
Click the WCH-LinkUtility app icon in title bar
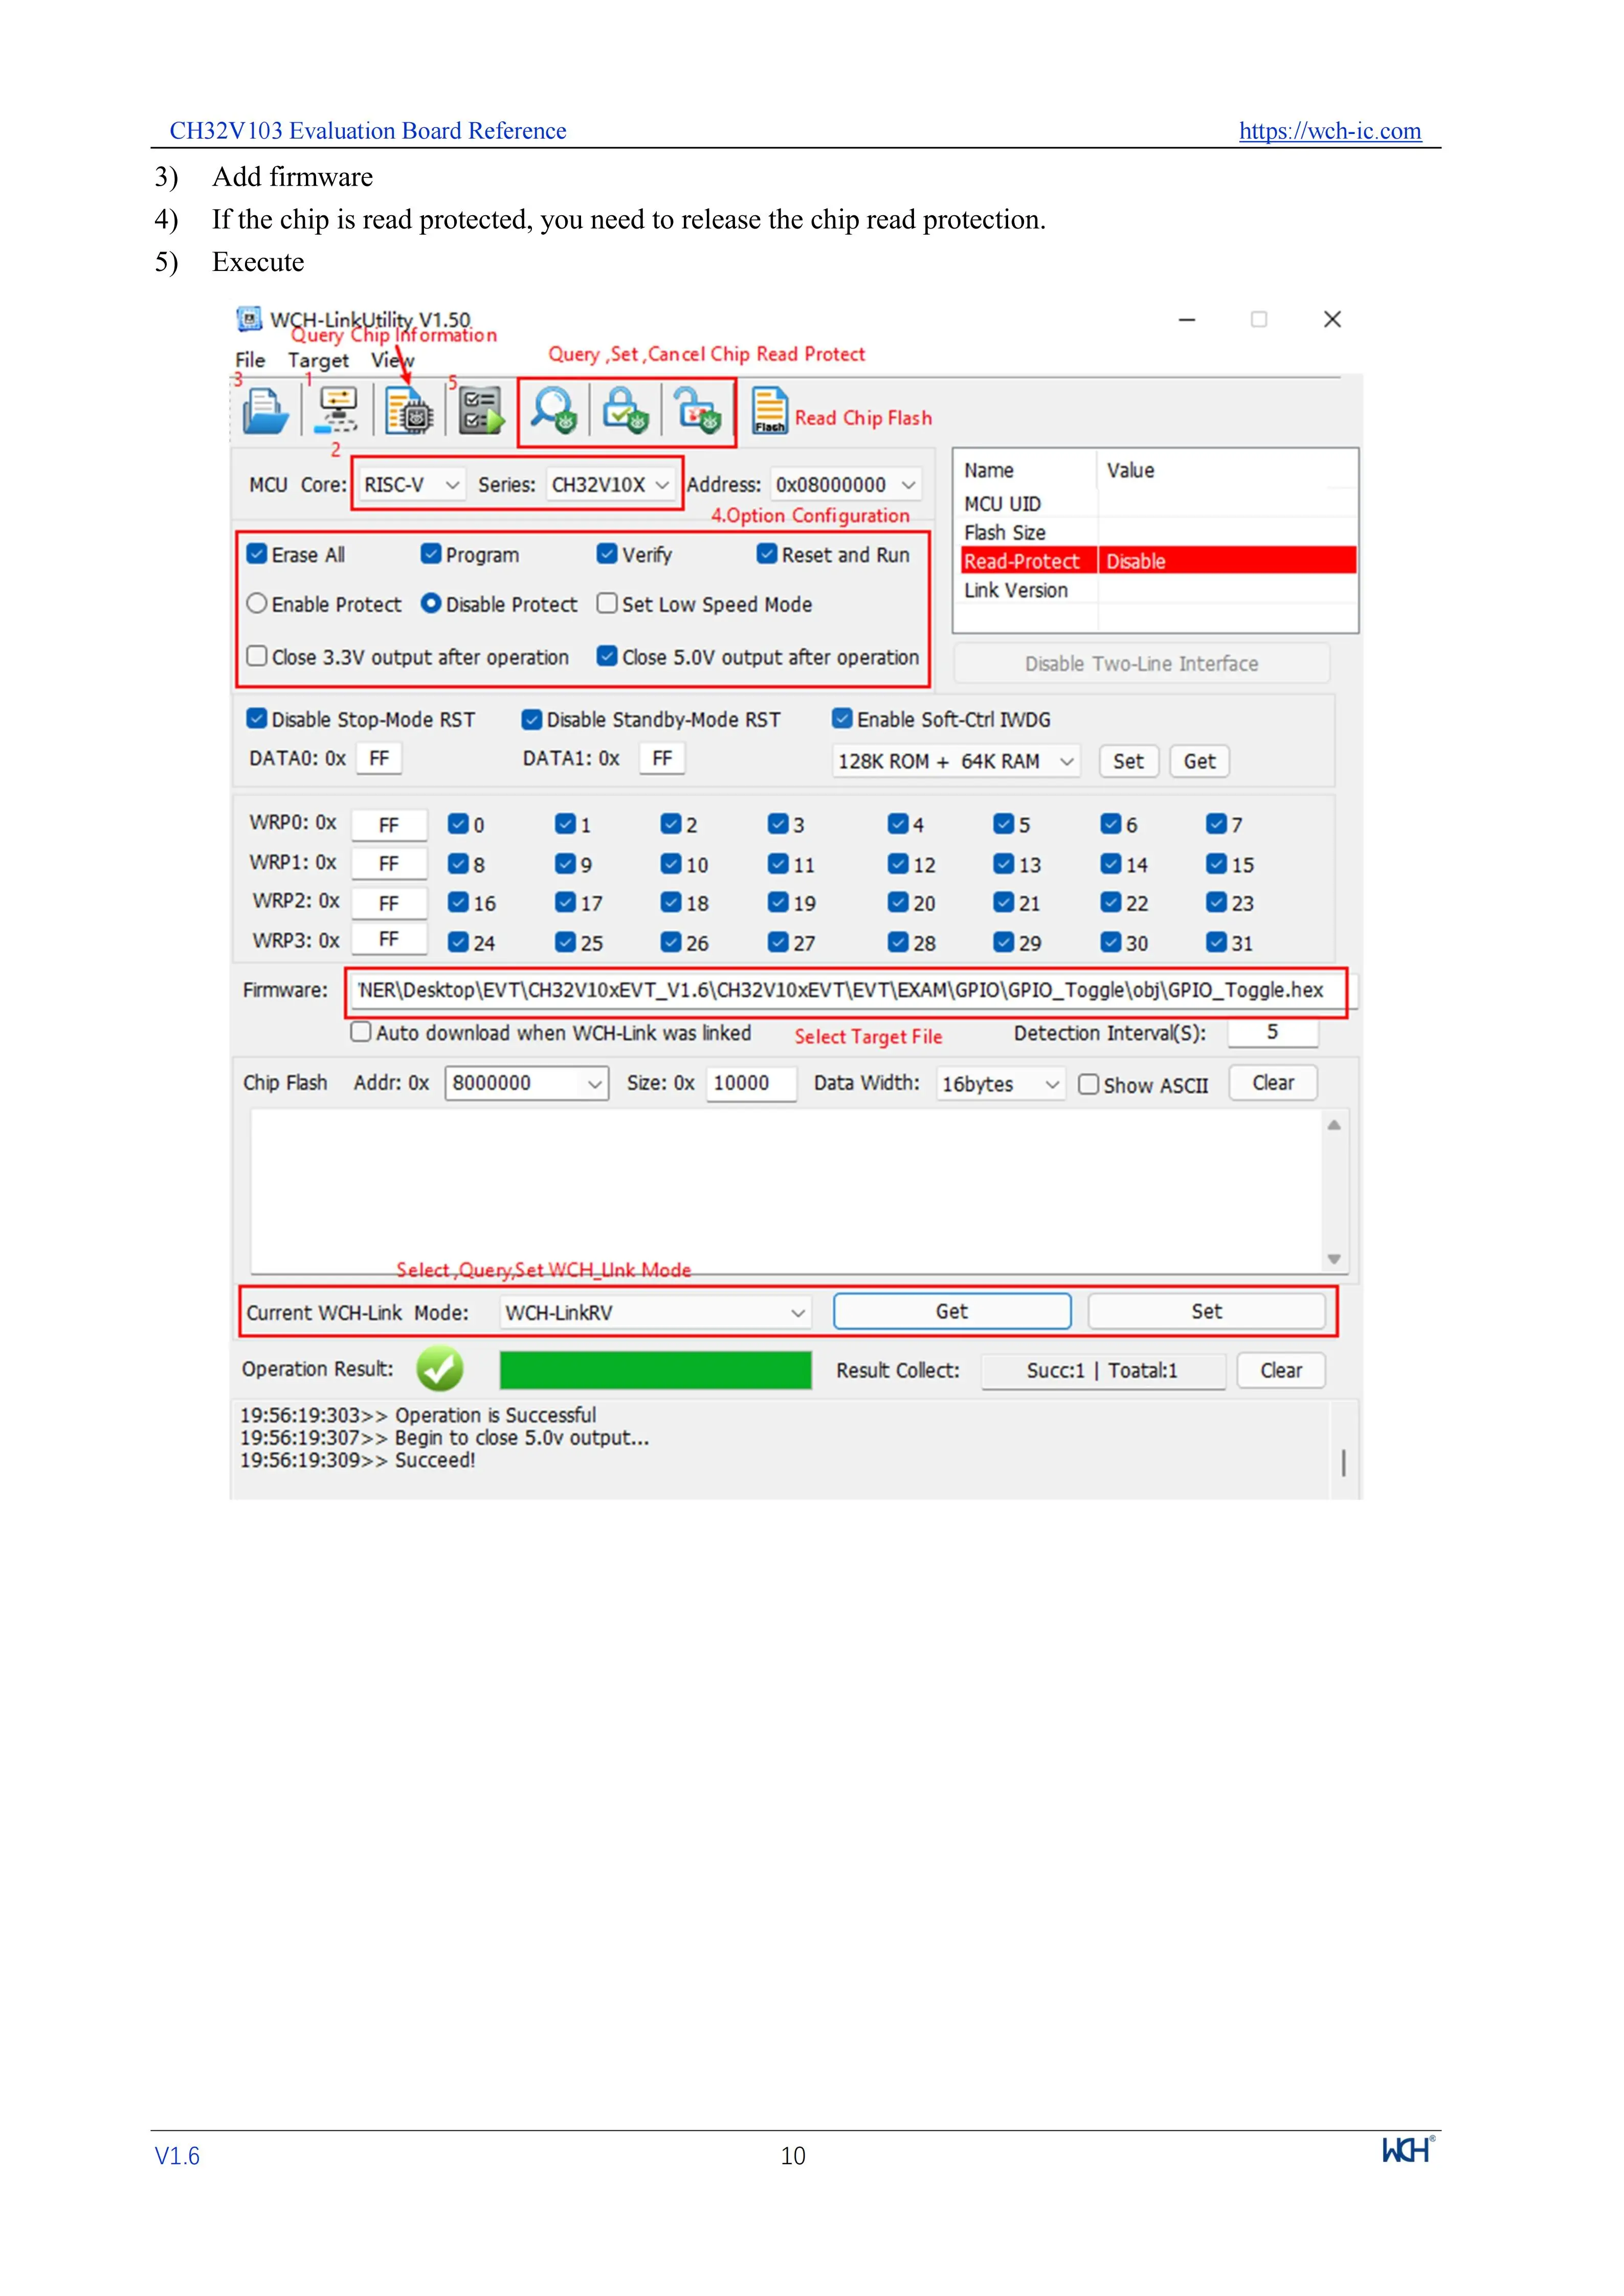[x=249, y=319]
